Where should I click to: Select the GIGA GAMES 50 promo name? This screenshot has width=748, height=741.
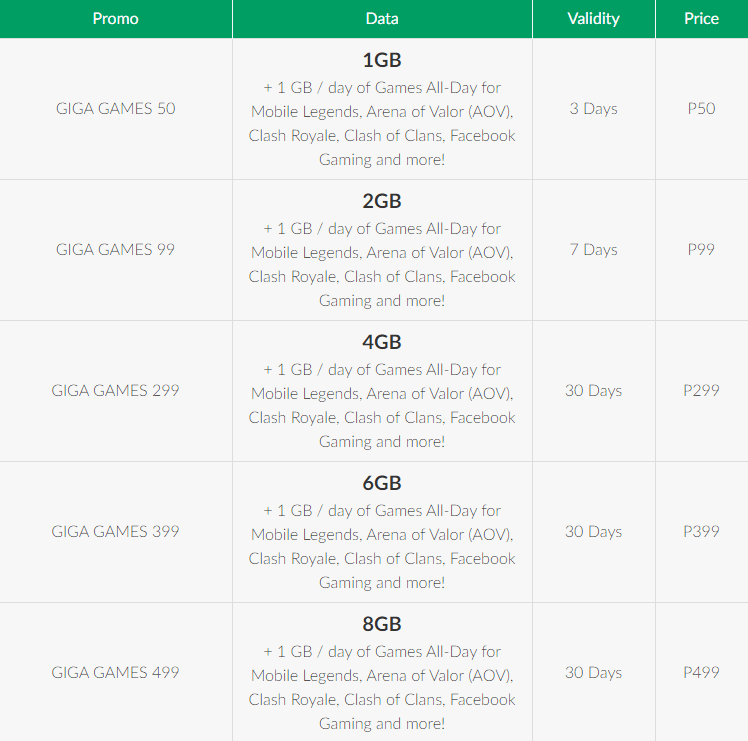115,108
